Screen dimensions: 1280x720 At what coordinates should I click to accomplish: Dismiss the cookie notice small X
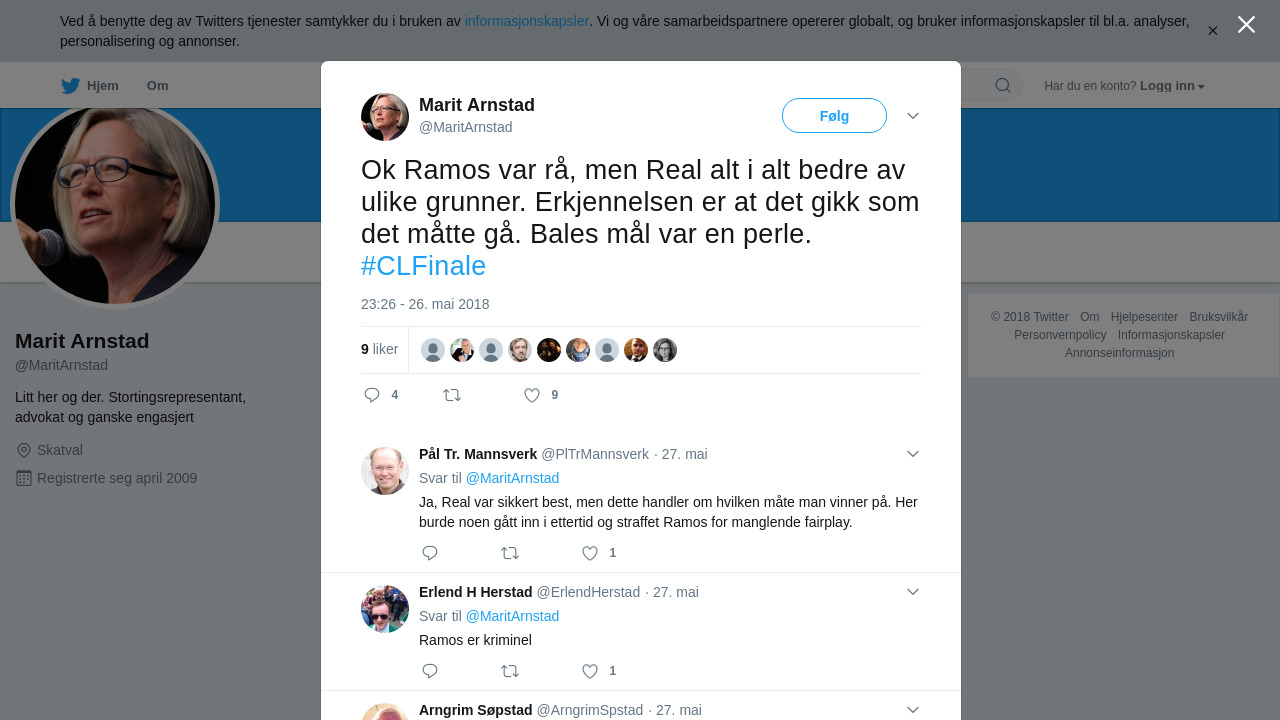pyautogui.click(x=1213, y=31)
